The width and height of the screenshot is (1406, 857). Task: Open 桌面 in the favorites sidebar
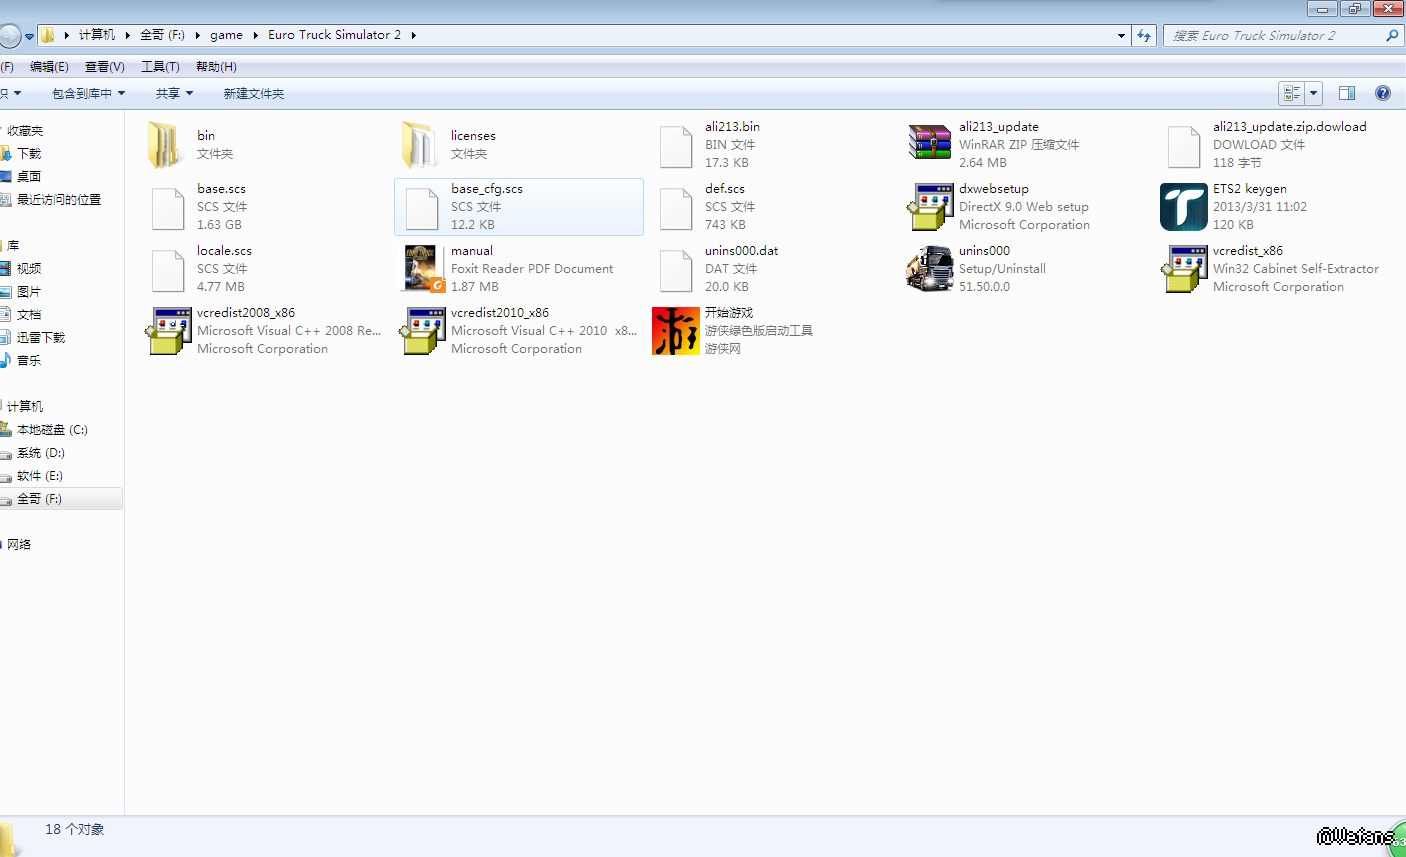(x=29, y=176)
